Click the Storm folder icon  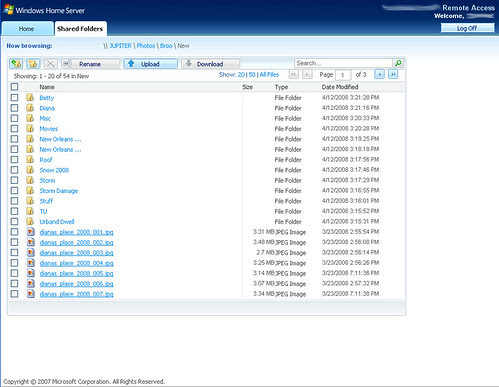pyautogui.click(x=30, y=180)
